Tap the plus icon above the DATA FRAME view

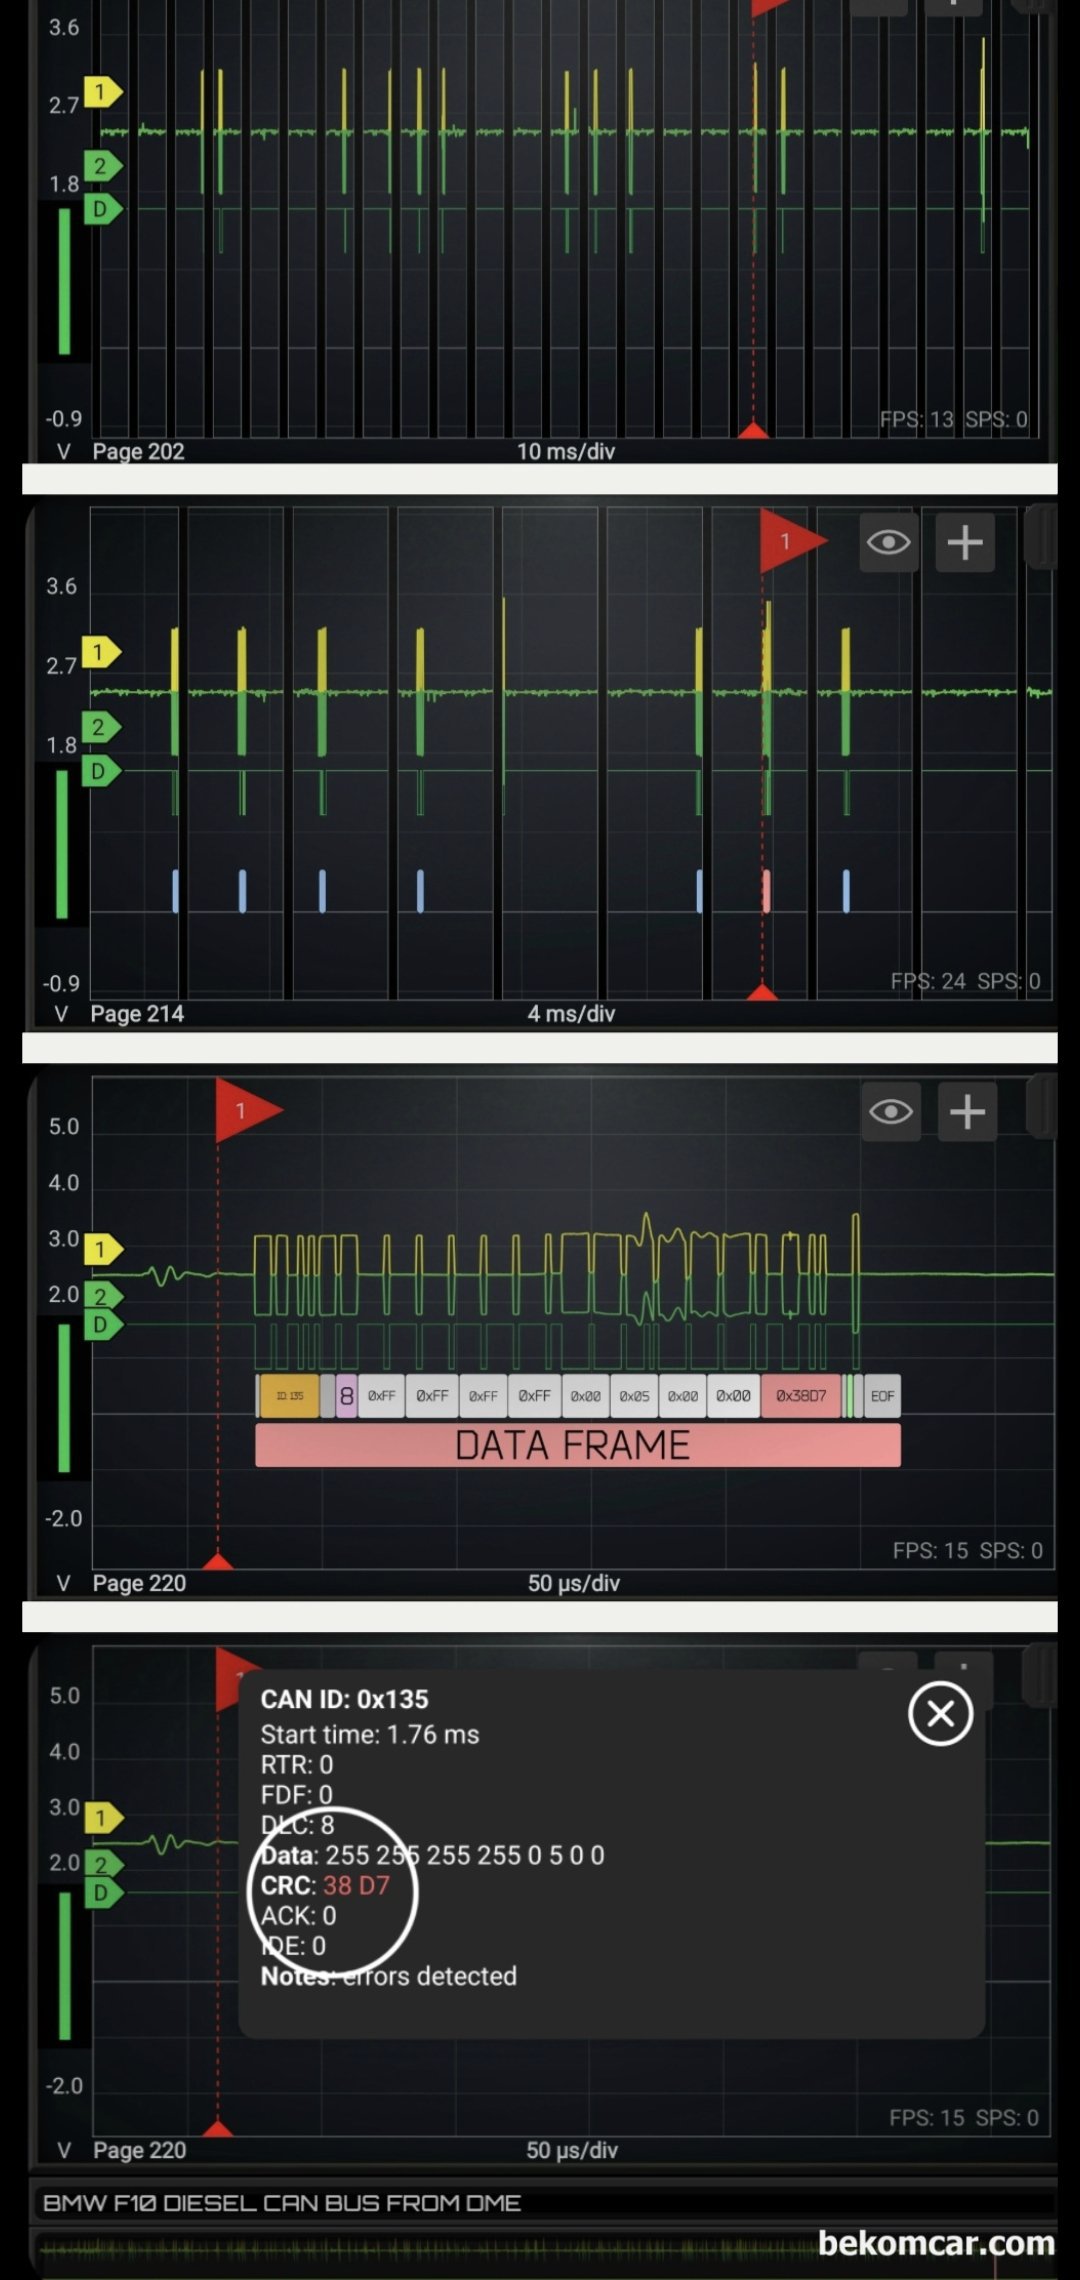967,1112
